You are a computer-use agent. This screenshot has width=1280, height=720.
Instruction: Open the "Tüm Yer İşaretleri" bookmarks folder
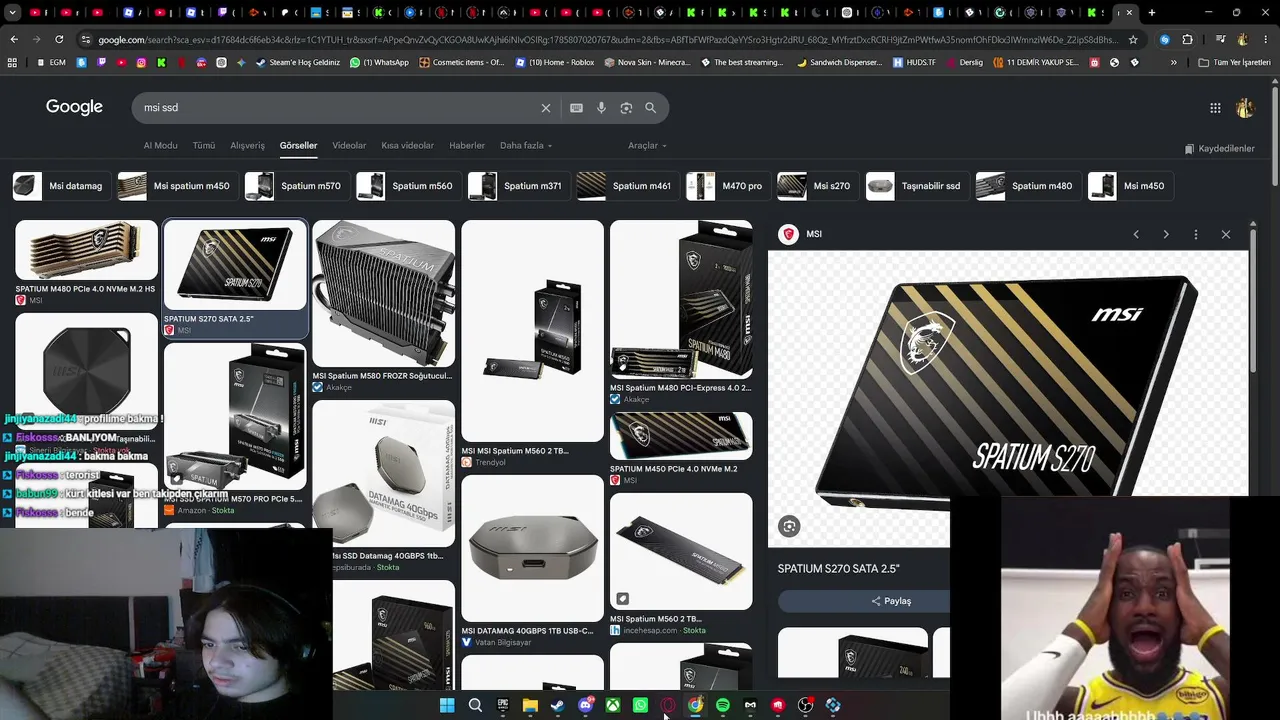point(1234,62)
